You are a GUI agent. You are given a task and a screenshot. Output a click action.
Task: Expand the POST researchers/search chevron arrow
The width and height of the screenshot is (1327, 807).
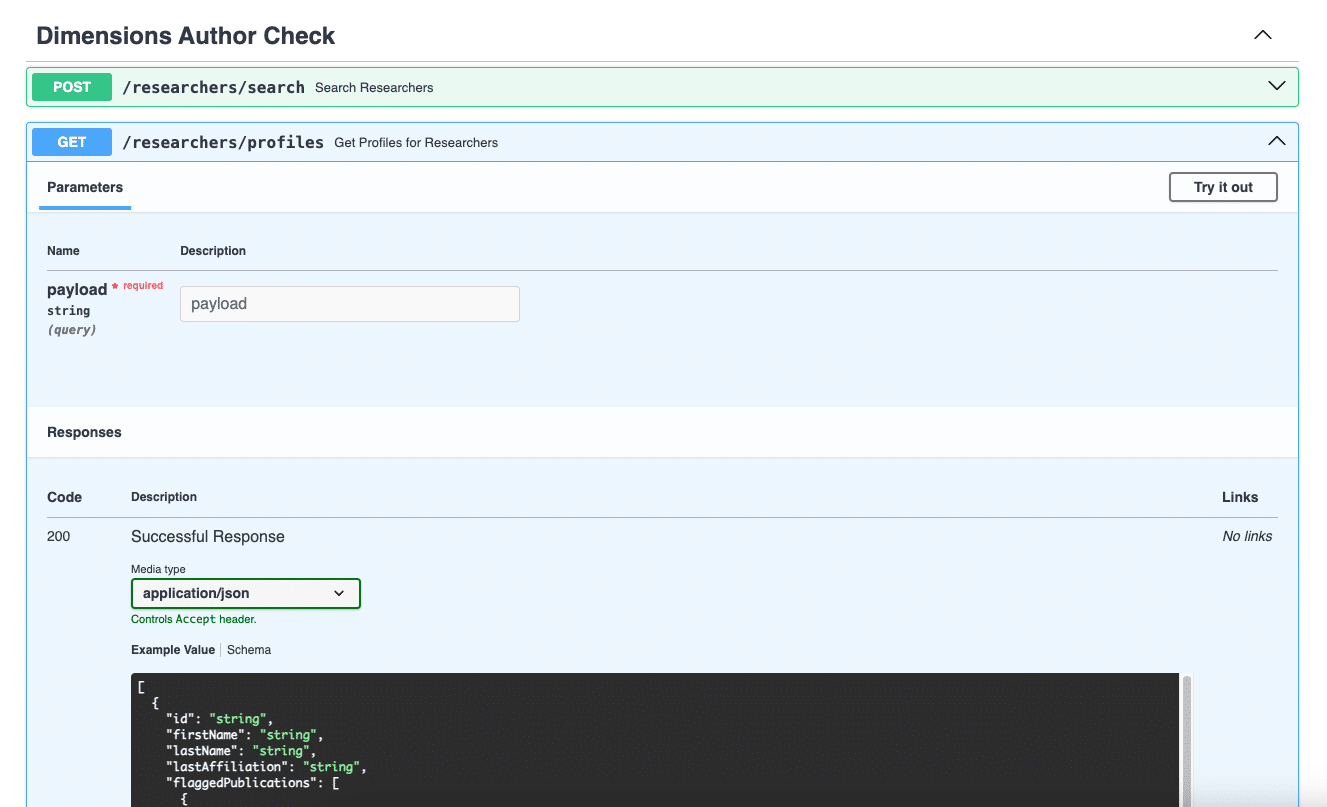coord(1276,86)
